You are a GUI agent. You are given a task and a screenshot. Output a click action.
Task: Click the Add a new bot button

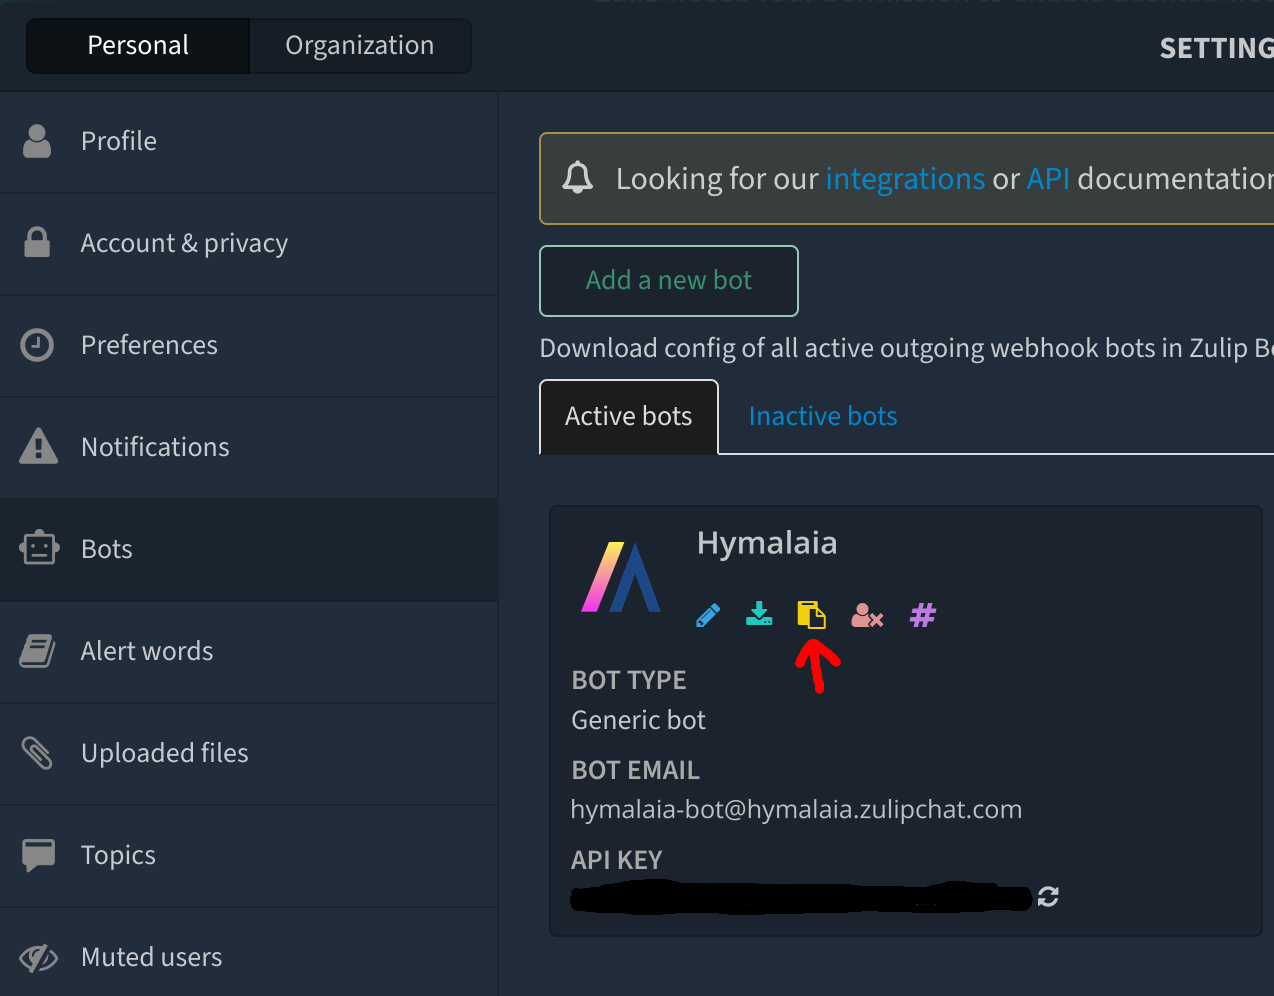click(669, 281)
